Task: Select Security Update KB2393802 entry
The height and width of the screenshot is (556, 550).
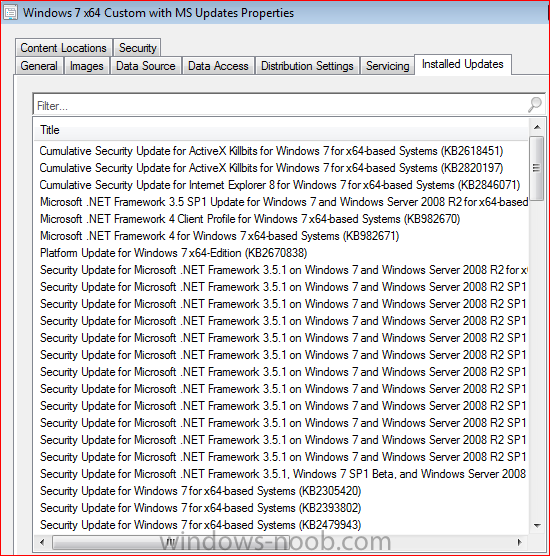Action: [x=200, y=508]
